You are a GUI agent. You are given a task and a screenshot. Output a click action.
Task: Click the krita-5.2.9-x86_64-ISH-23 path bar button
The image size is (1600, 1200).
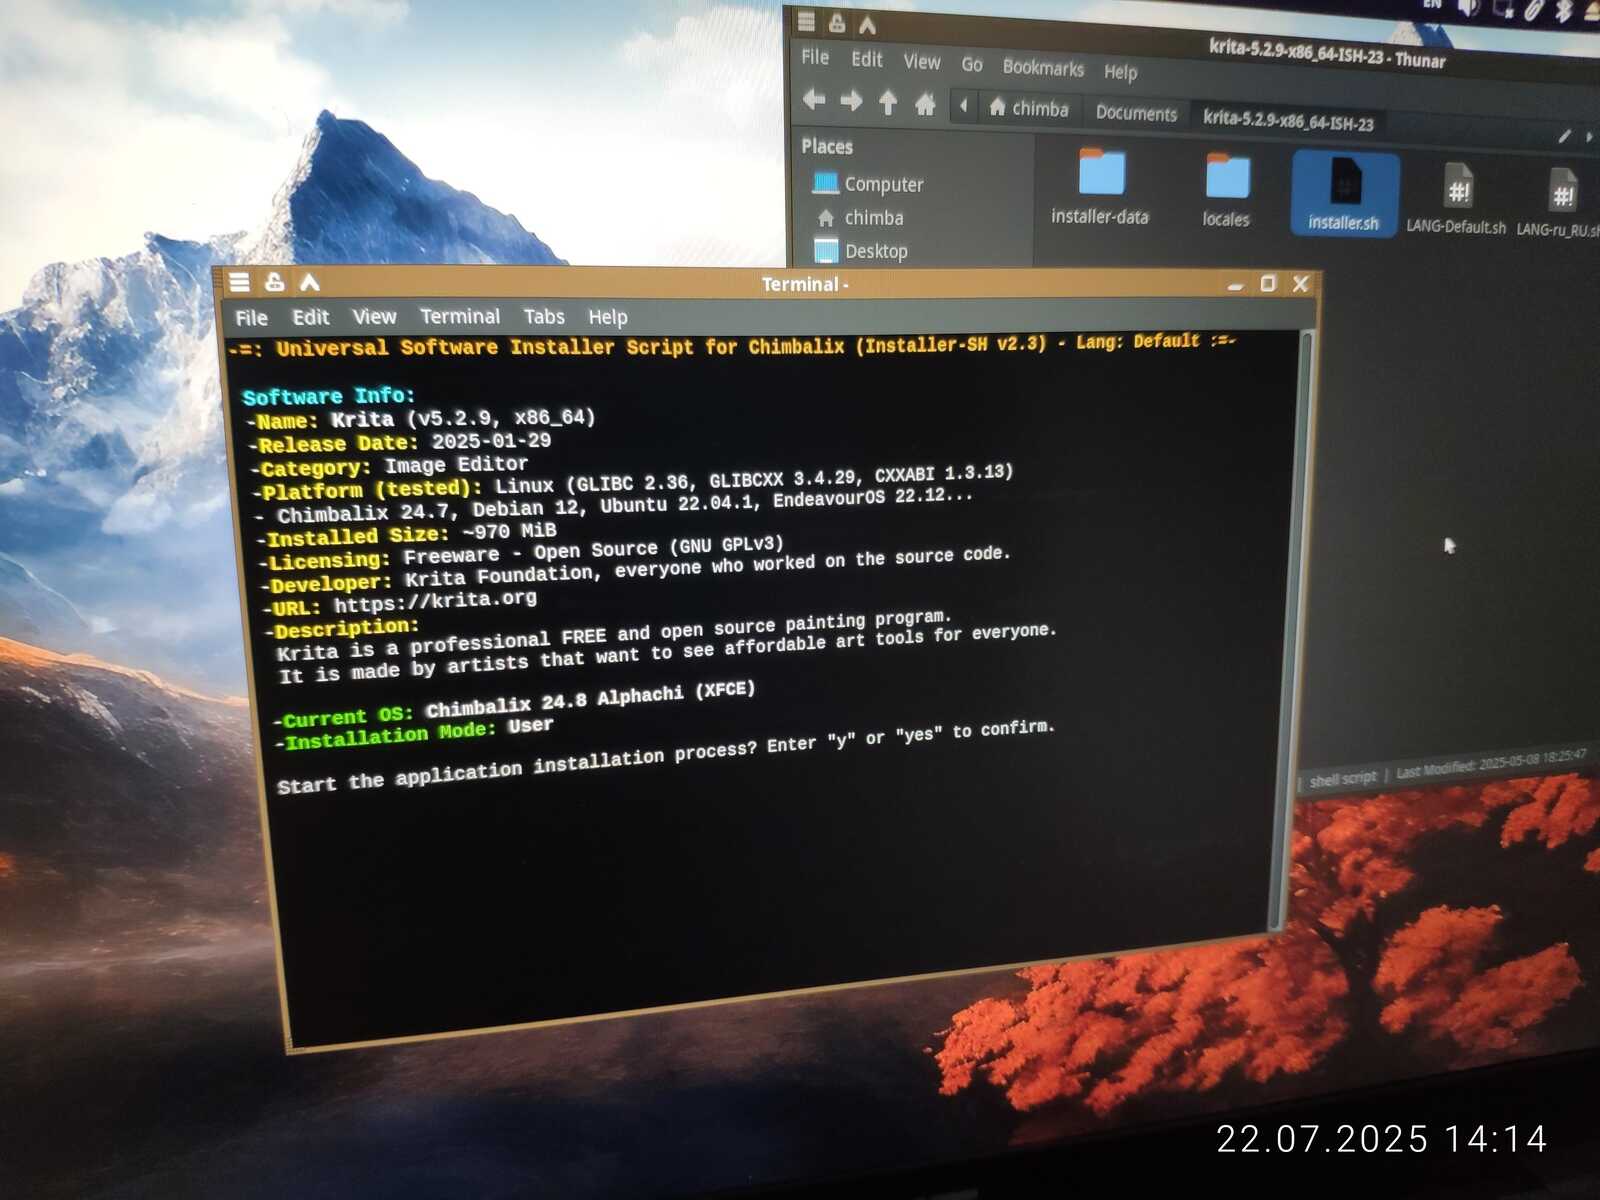(1288, 120)
